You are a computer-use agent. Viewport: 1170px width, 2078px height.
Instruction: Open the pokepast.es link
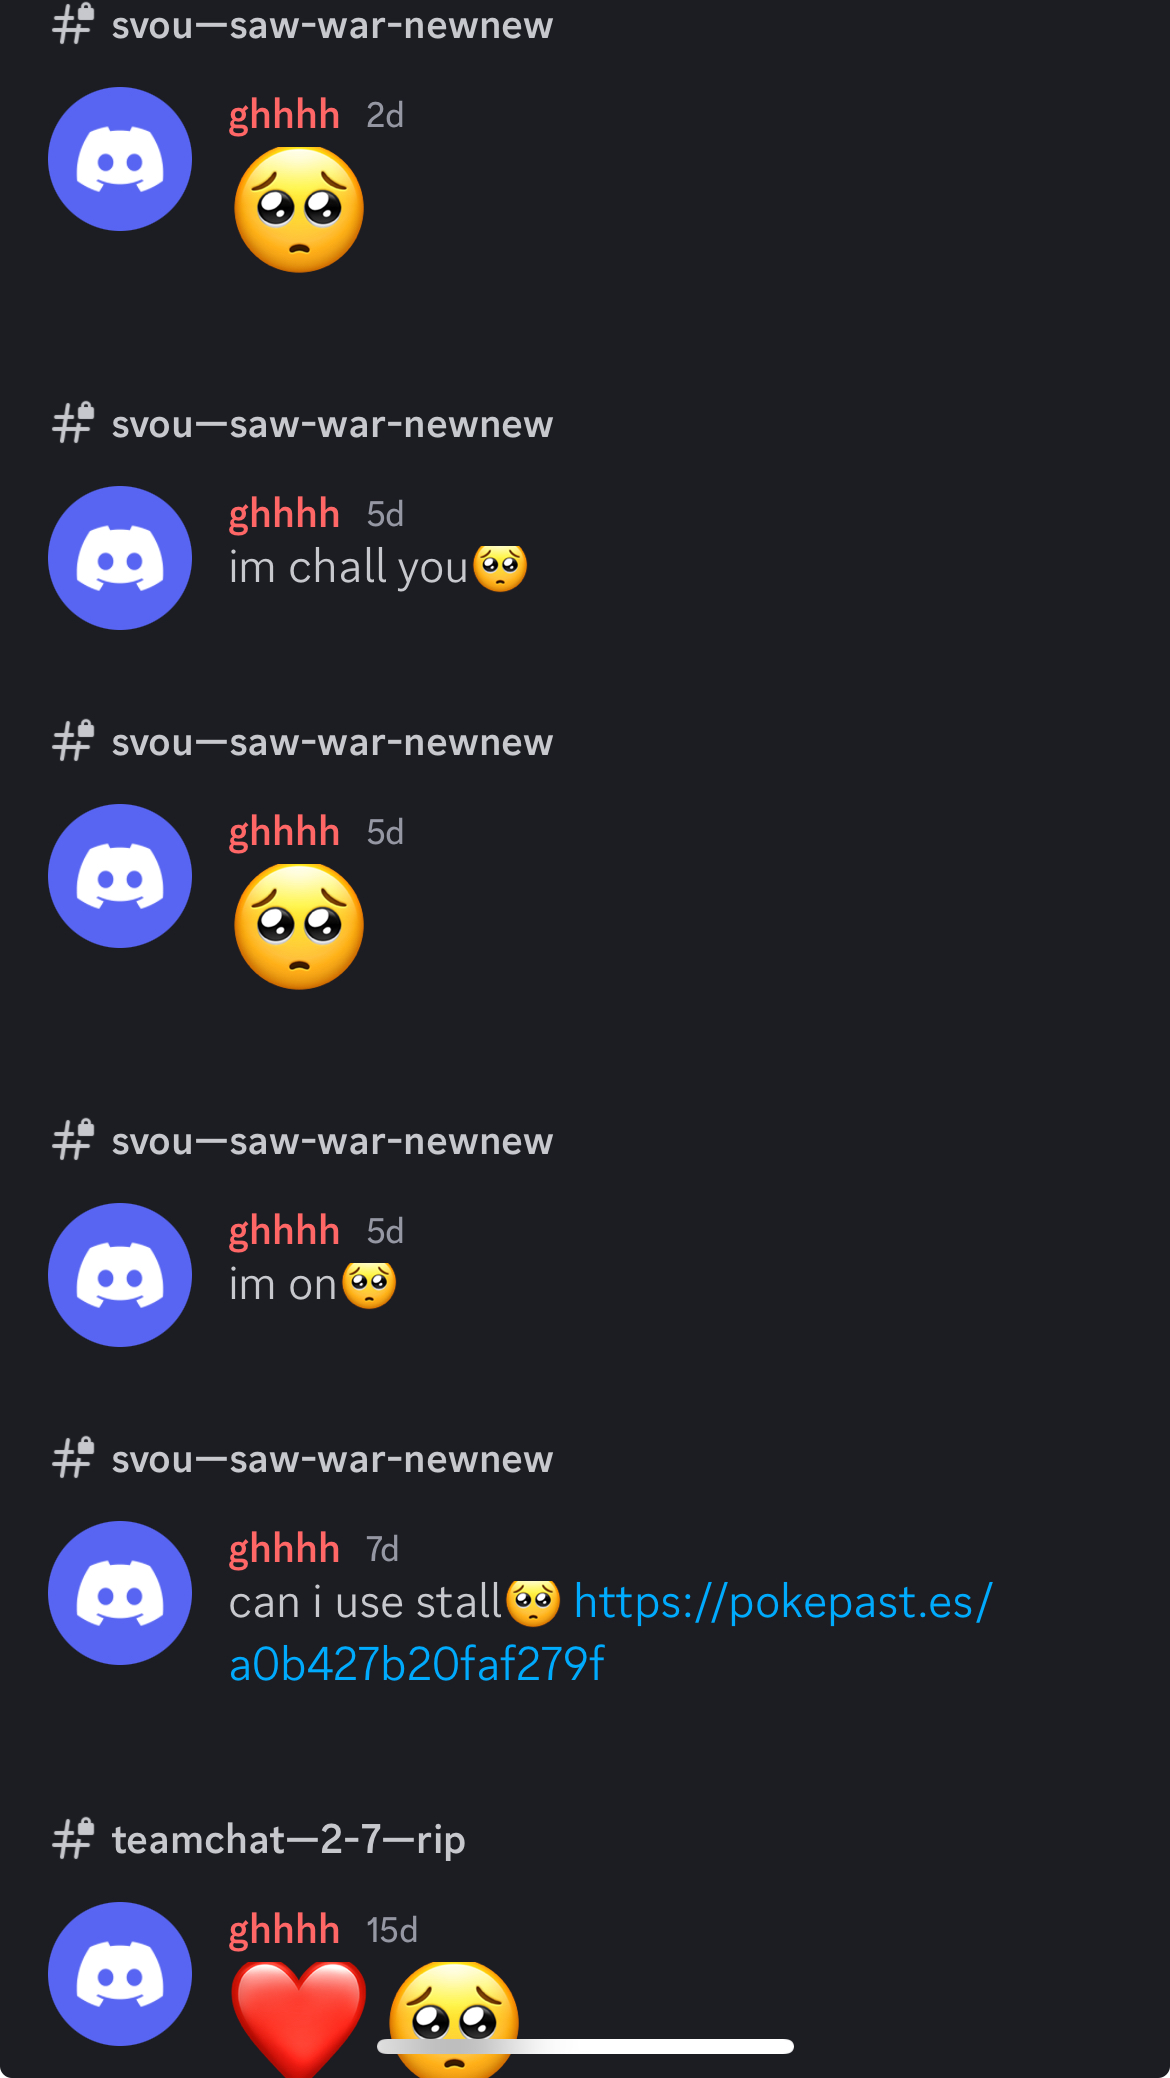[610, 1633]
